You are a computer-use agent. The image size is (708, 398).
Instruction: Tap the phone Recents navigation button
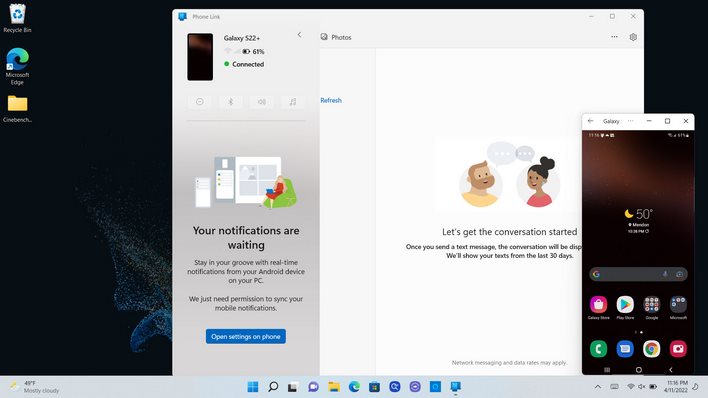(x=607, y=370)
